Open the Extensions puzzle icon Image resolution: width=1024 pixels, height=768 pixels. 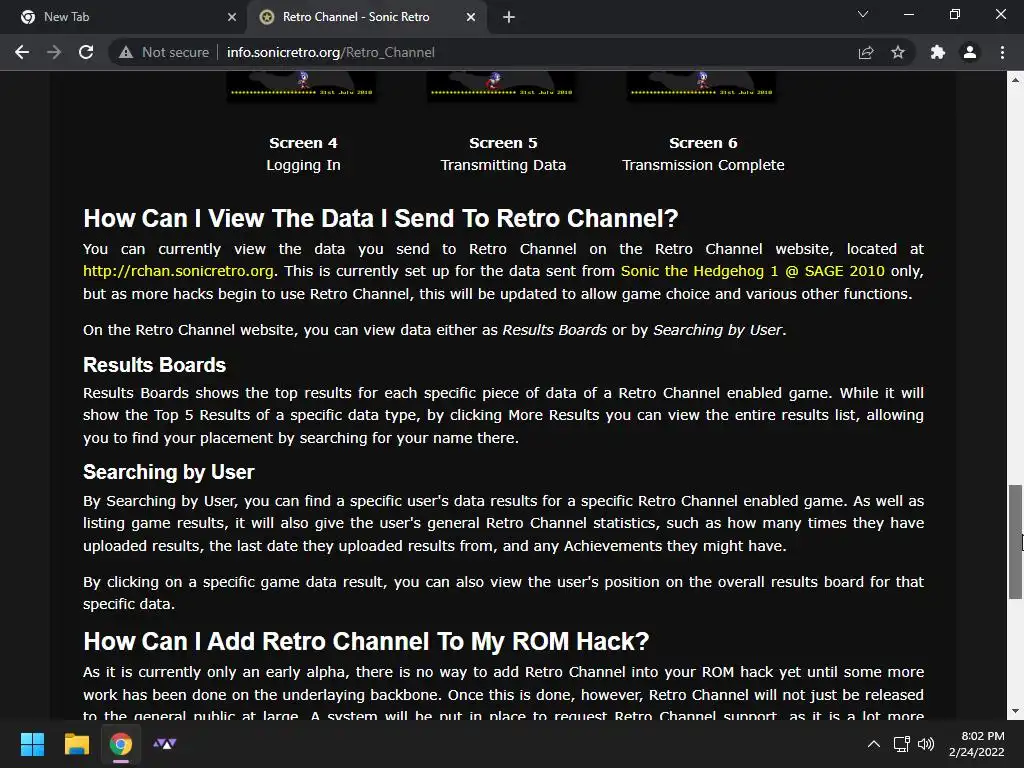938,52
